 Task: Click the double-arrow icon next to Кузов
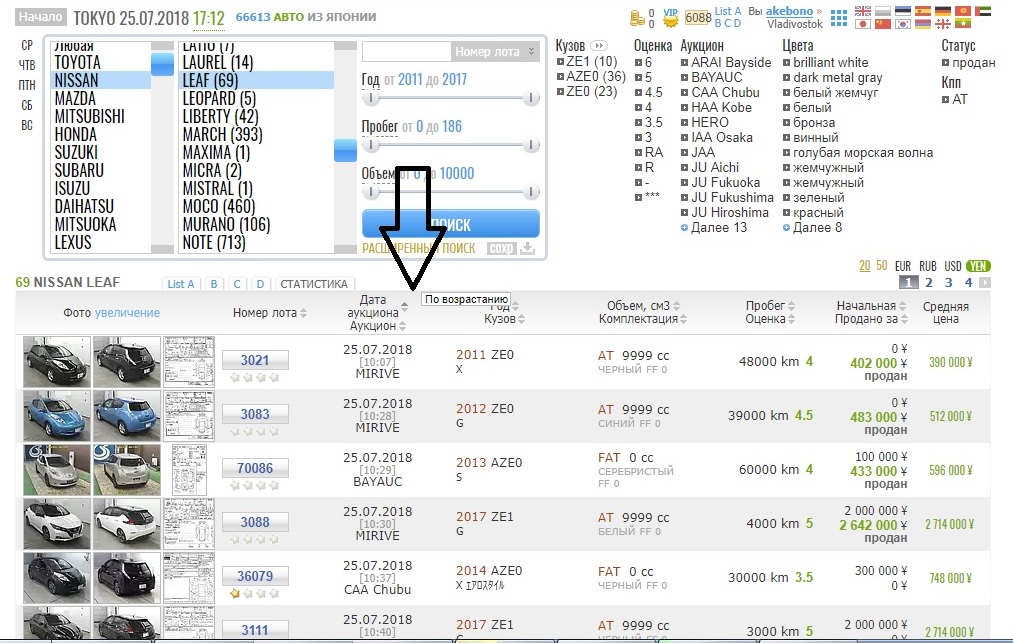tap(599, 45)
